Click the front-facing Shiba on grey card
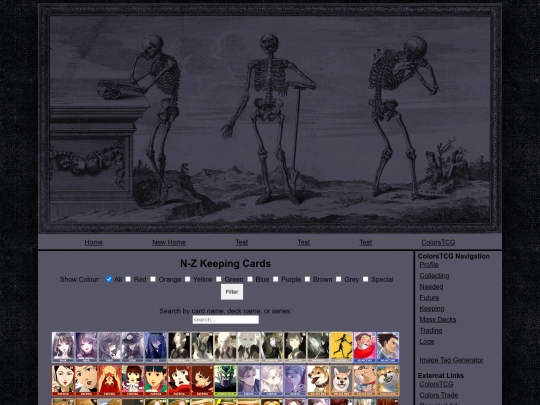The height and width of the screenshot is (405, 540). (x=341, y=381)
